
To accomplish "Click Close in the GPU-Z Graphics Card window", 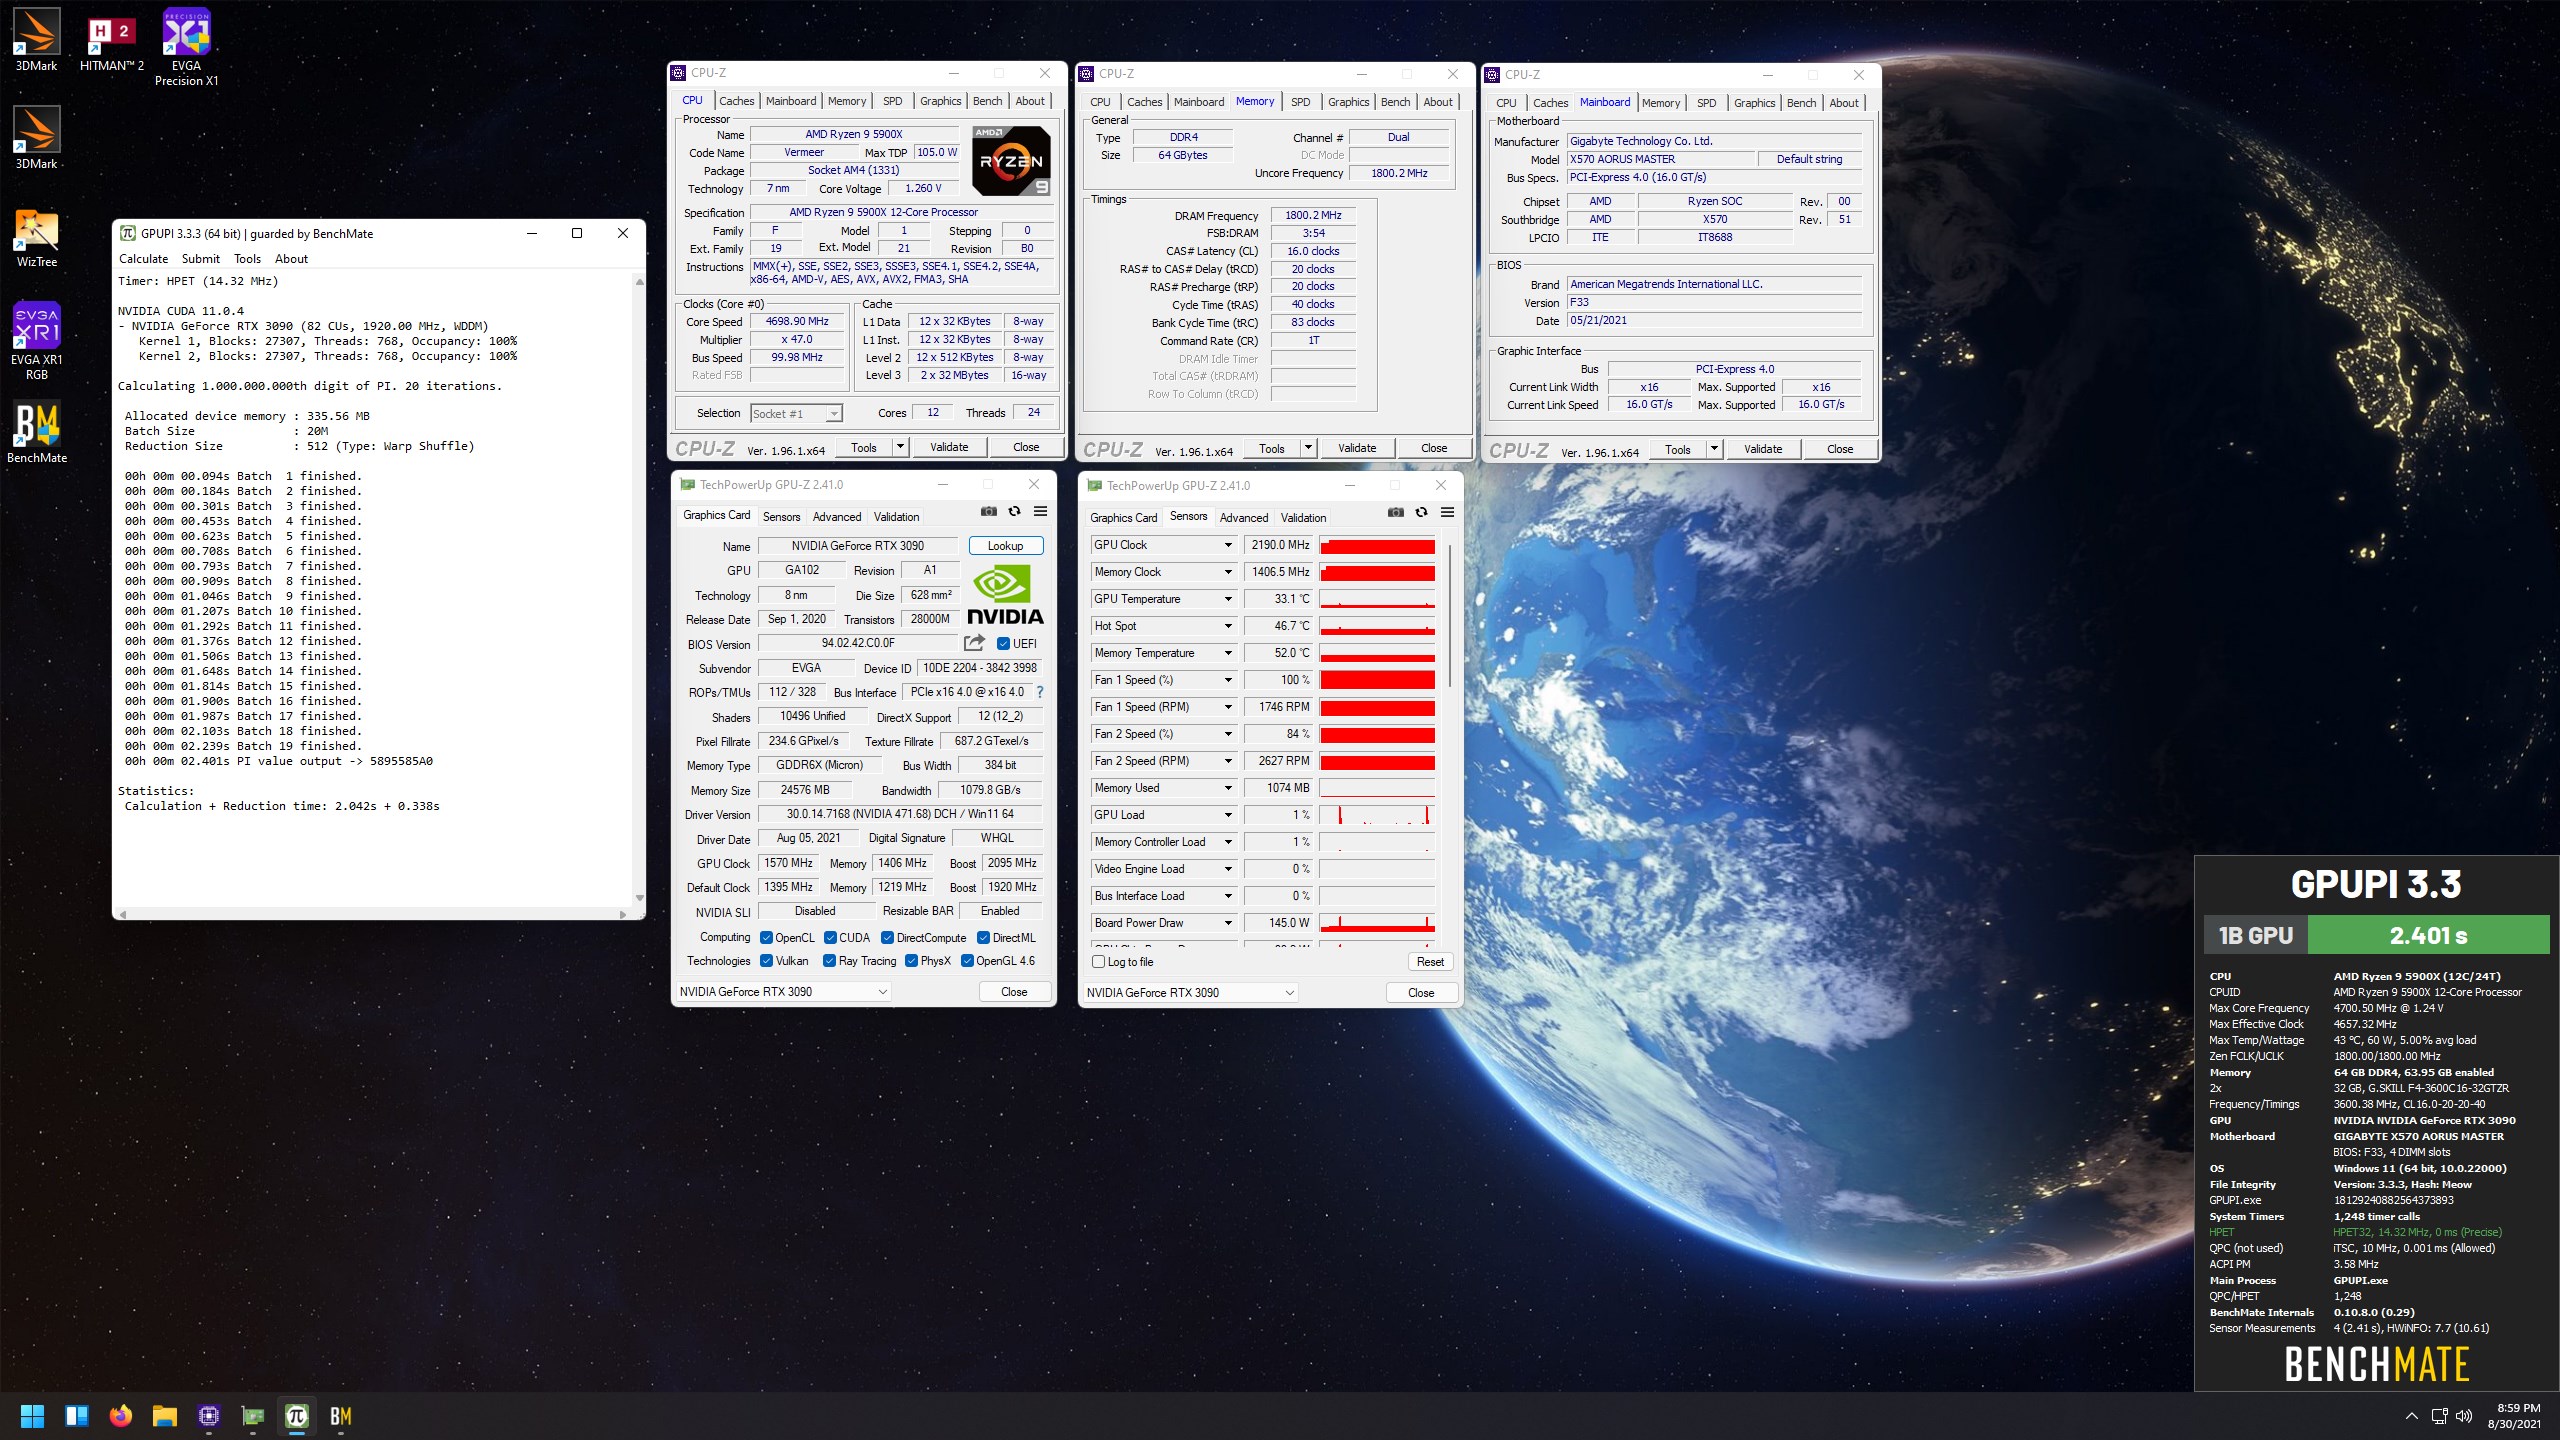I will [1013, 992].
